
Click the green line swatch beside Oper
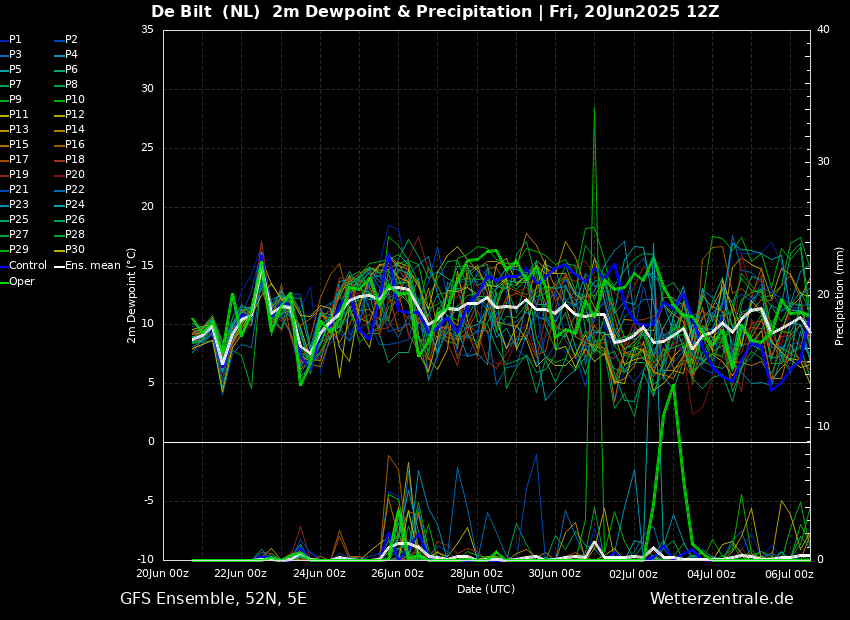[x=4, y=282]
